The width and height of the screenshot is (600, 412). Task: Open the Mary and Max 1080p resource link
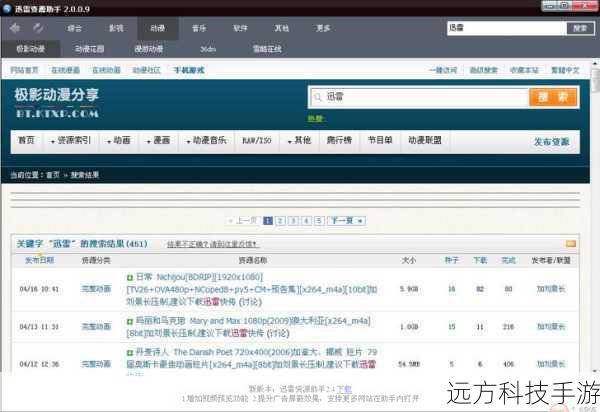click(248, 327)
